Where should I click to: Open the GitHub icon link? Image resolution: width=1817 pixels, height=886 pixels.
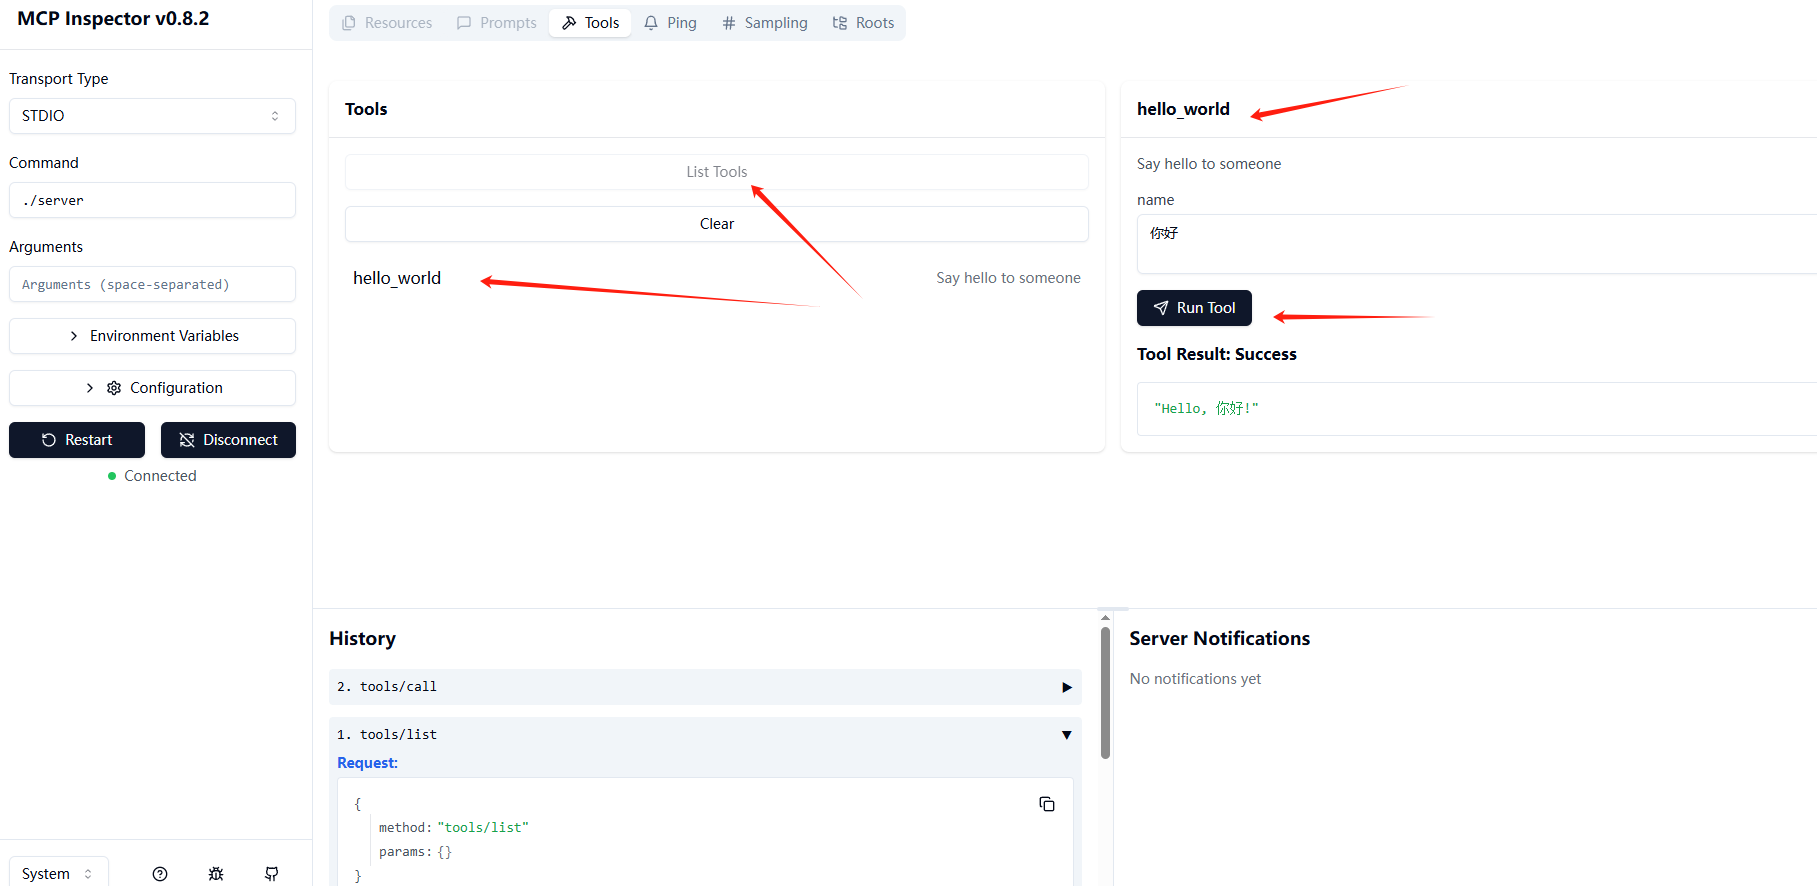[272, 874]
